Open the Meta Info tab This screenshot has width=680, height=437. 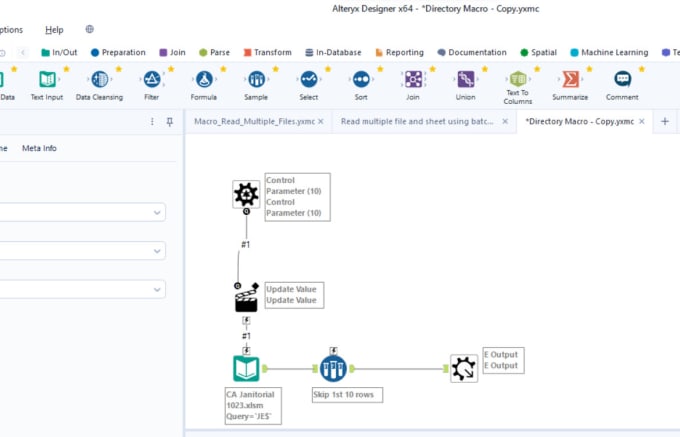click(x=39, y=148)
